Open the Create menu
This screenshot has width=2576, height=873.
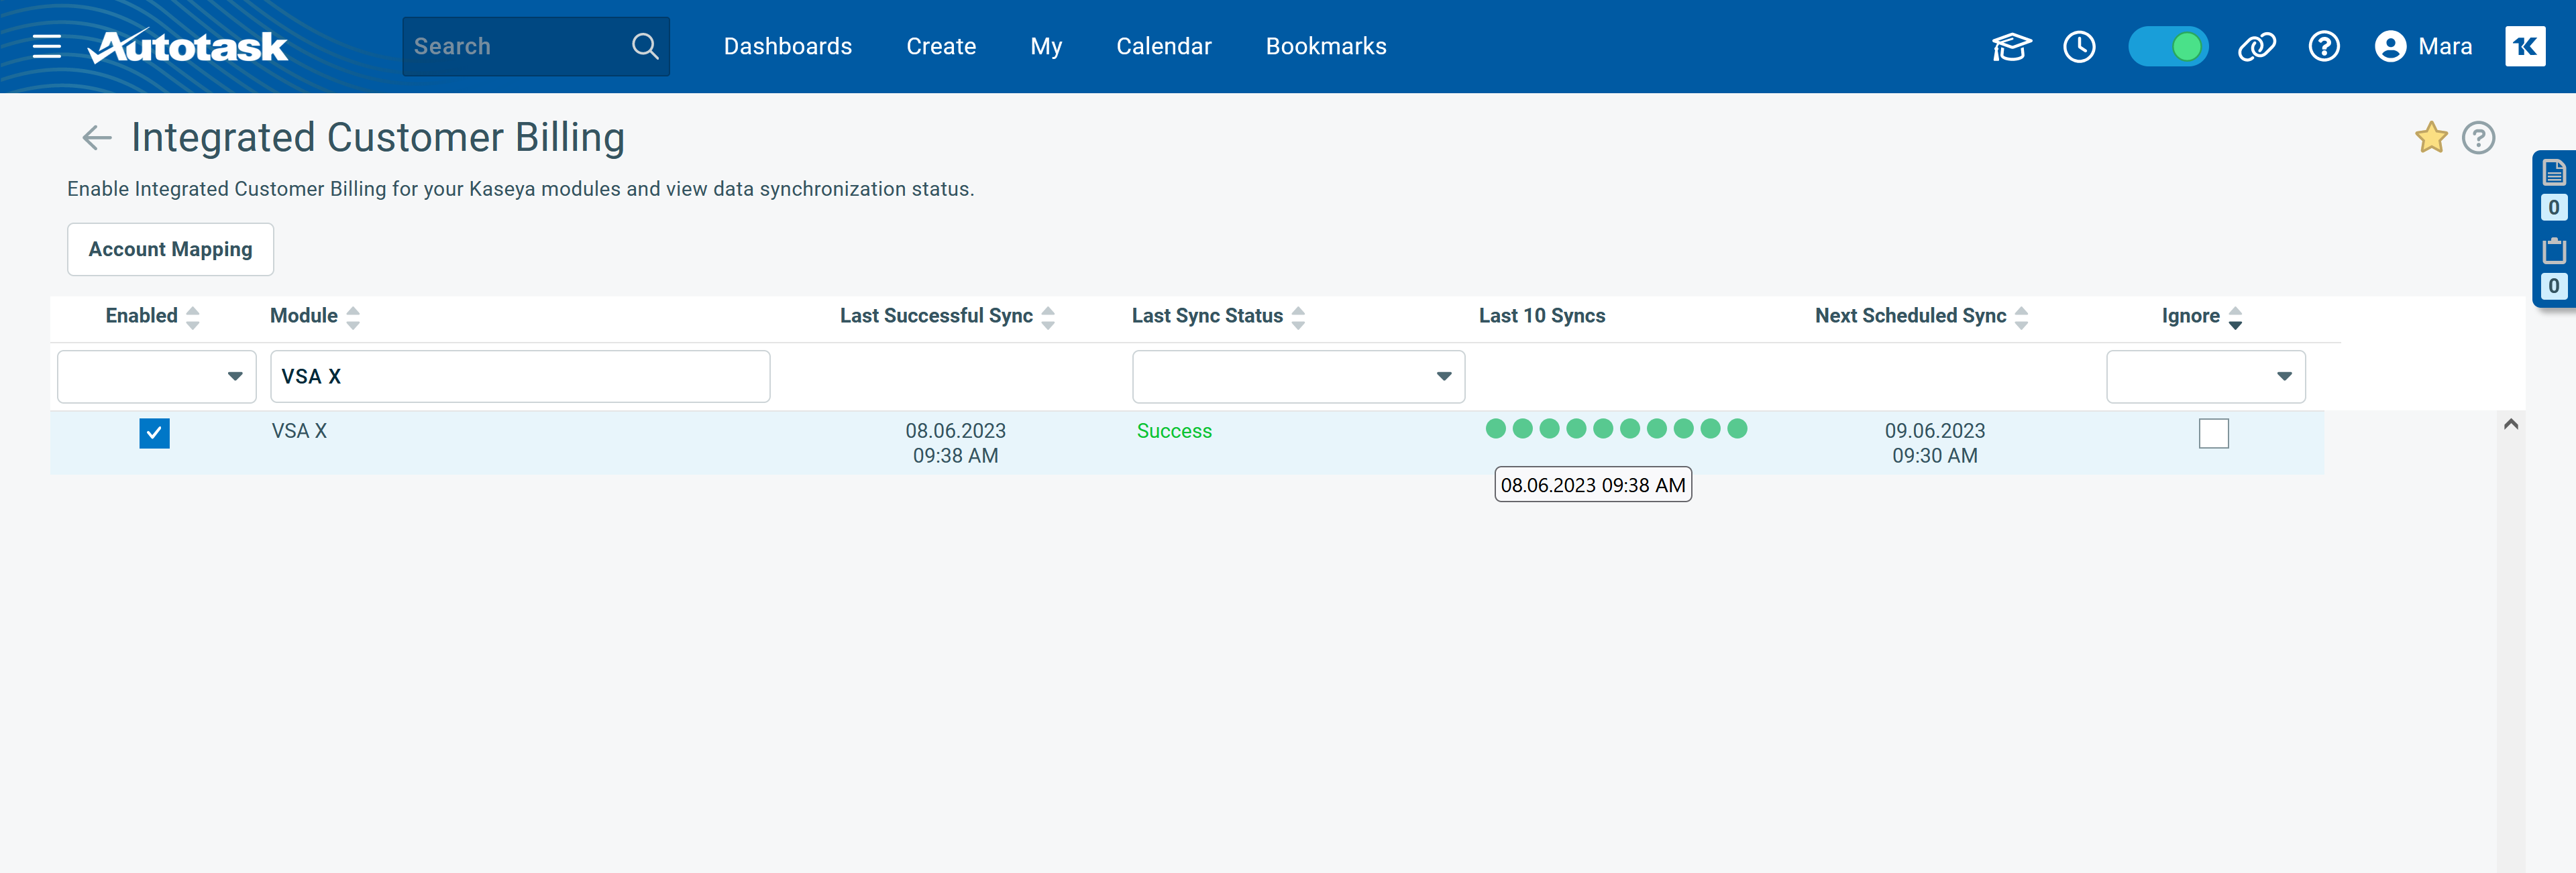coord(940,46)
